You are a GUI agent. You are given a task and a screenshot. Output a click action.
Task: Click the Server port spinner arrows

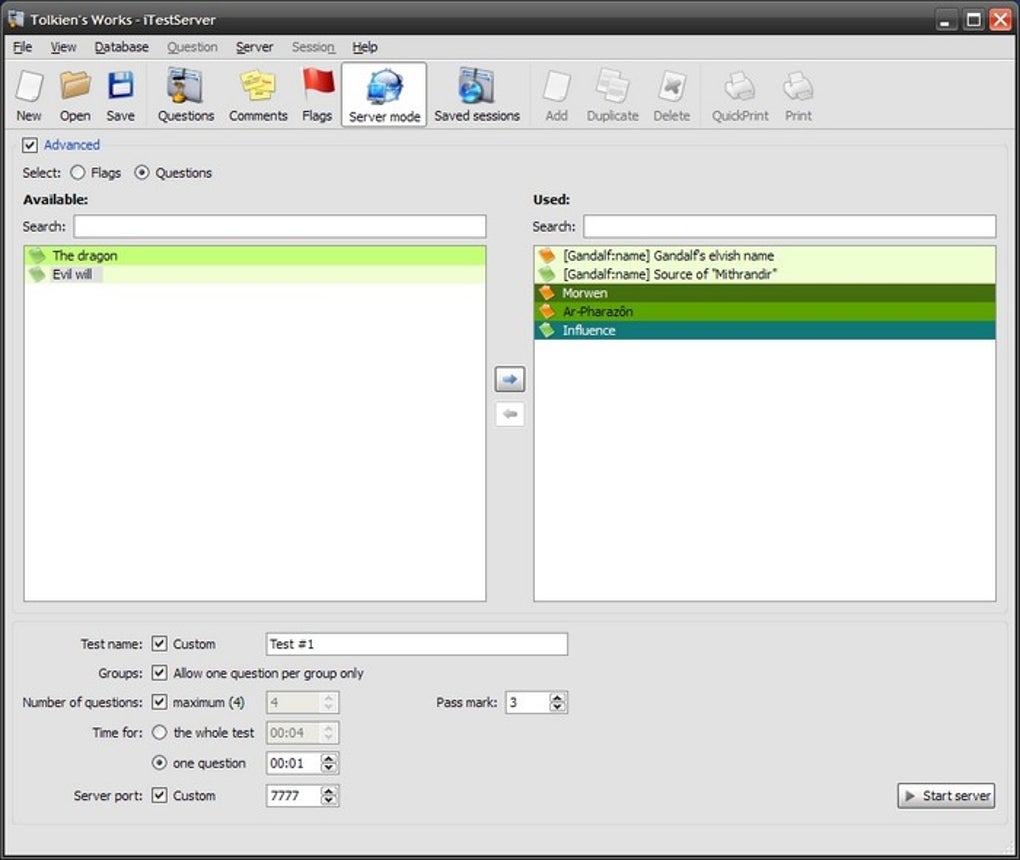pyautogui.click(x=329, y=796)
